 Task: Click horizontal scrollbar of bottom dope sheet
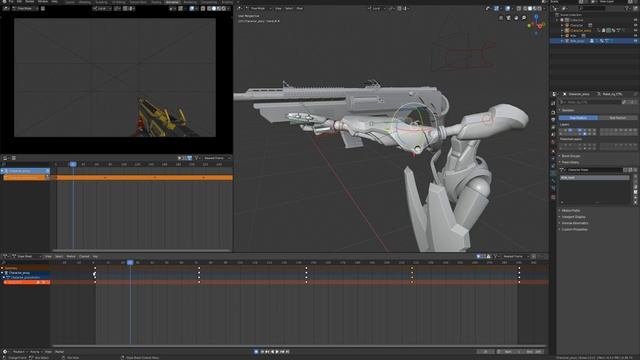pos(300,346)
